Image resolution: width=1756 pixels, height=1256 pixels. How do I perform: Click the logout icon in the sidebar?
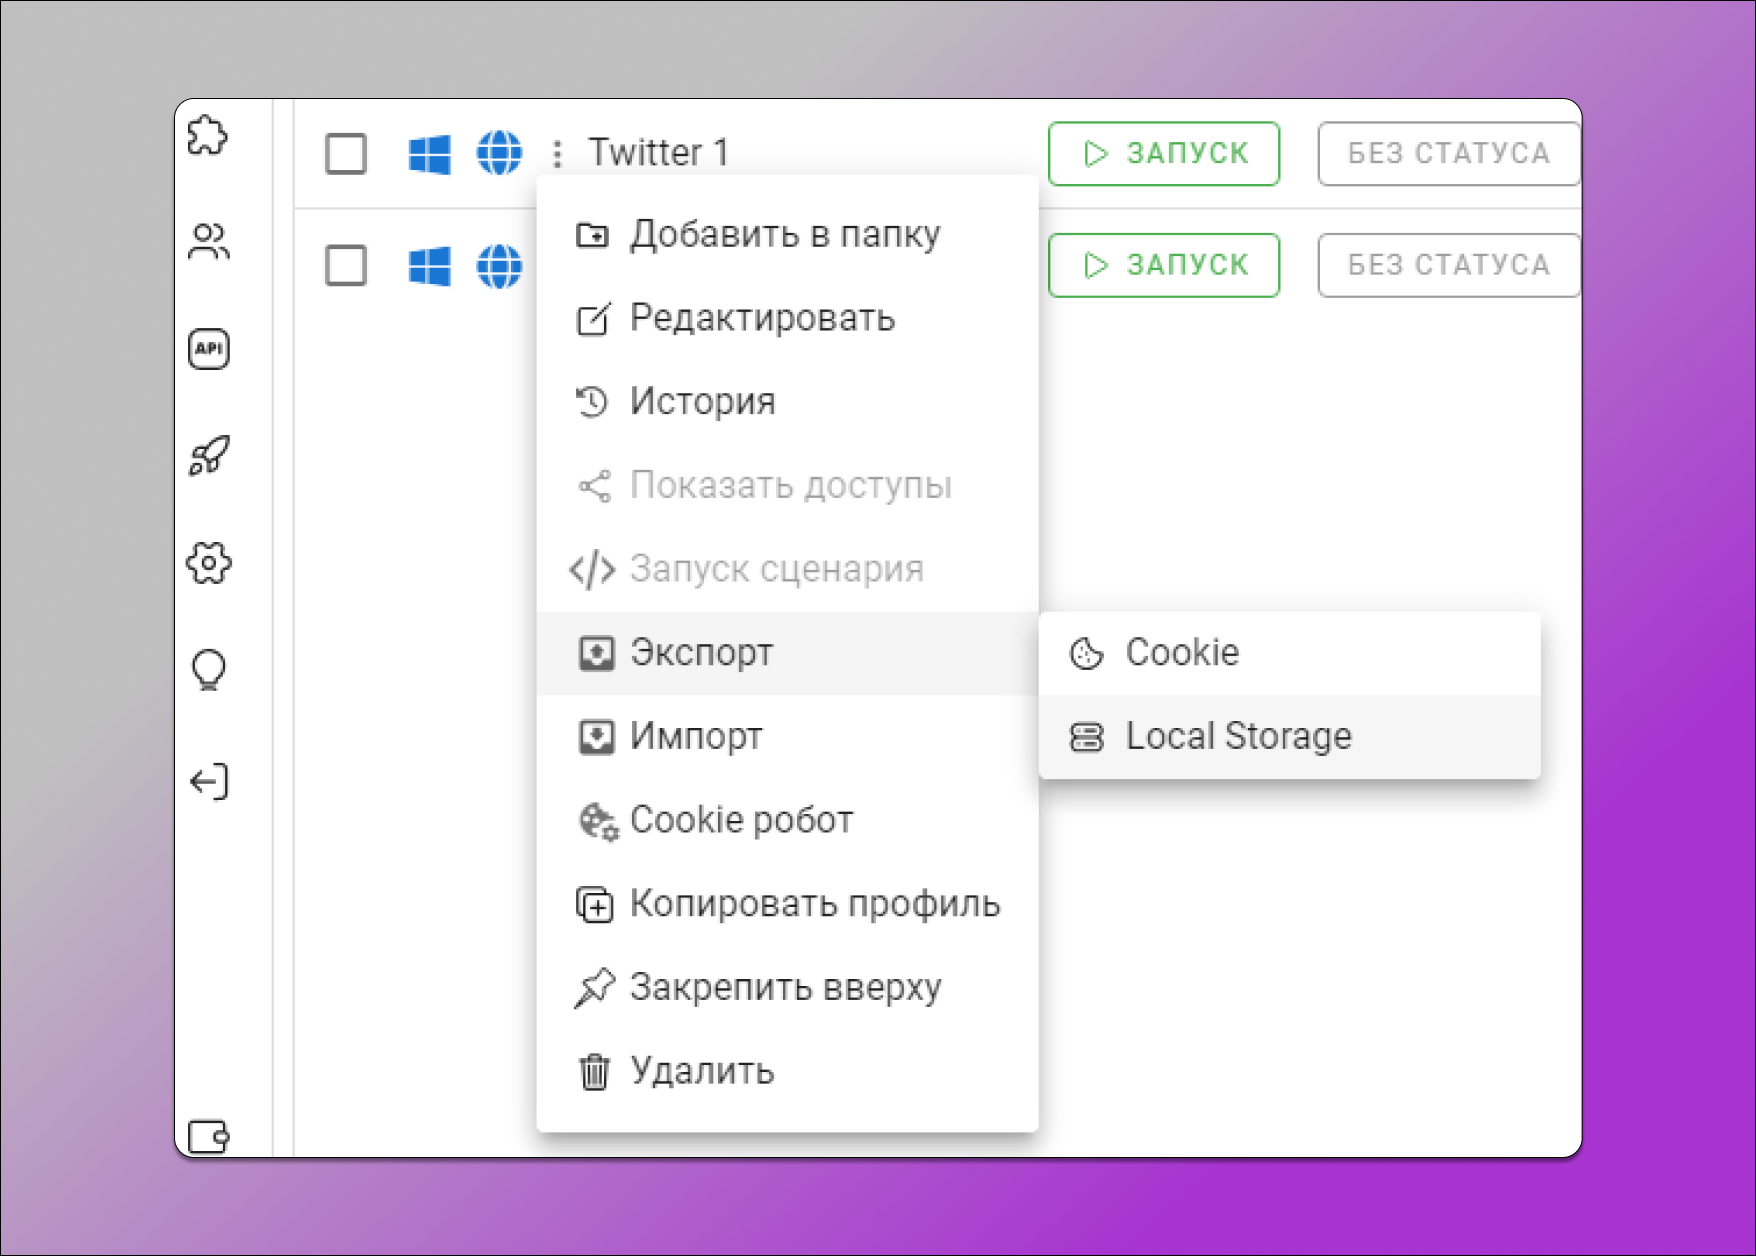[207, 781]
